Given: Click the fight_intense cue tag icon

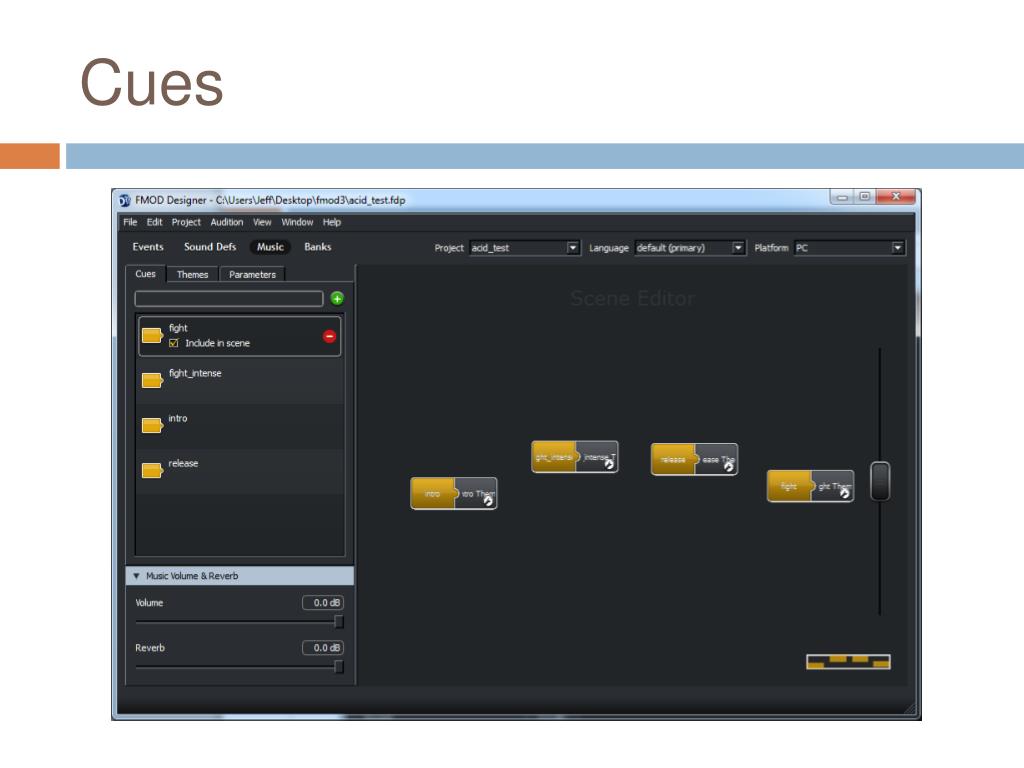Looking at the screenshot, I should (152, 380).
